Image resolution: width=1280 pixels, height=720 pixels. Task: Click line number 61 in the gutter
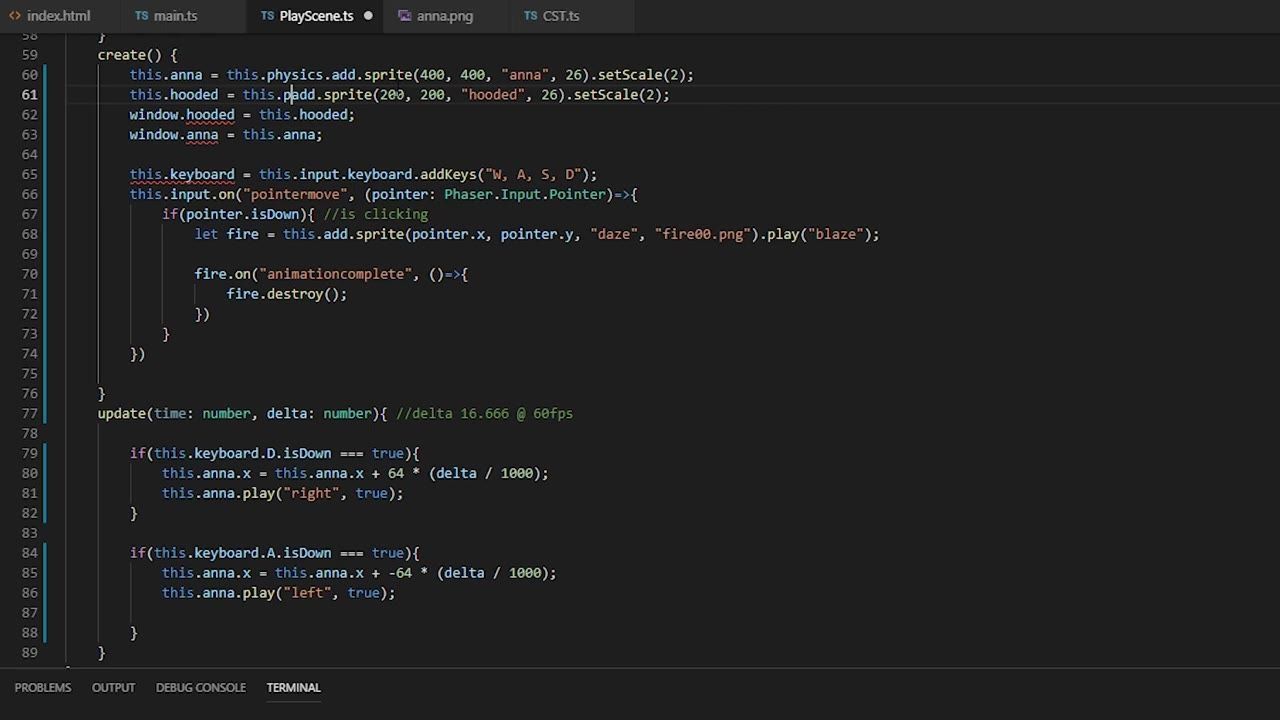pyautogui.click(x=29, y=94)
